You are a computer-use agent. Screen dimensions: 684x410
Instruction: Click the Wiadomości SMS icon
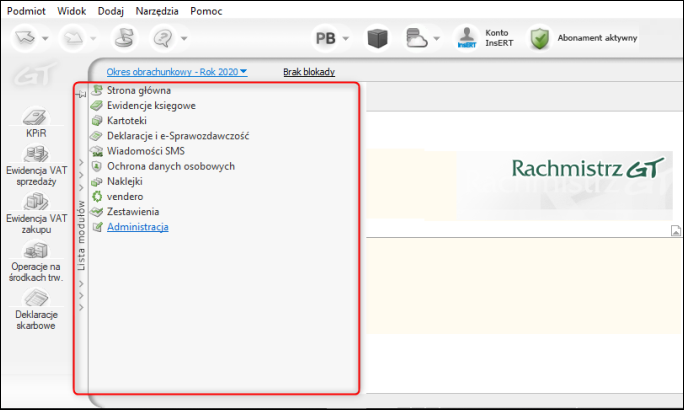(x=96, y=151)
